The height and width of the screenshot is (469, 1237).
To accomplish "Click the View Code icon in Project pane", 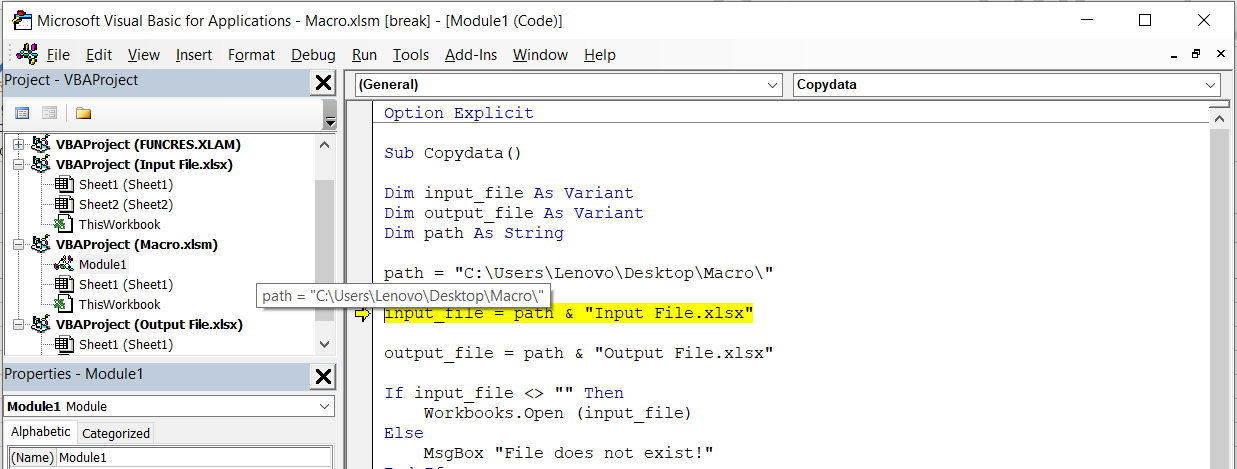I will pos(22,113).
